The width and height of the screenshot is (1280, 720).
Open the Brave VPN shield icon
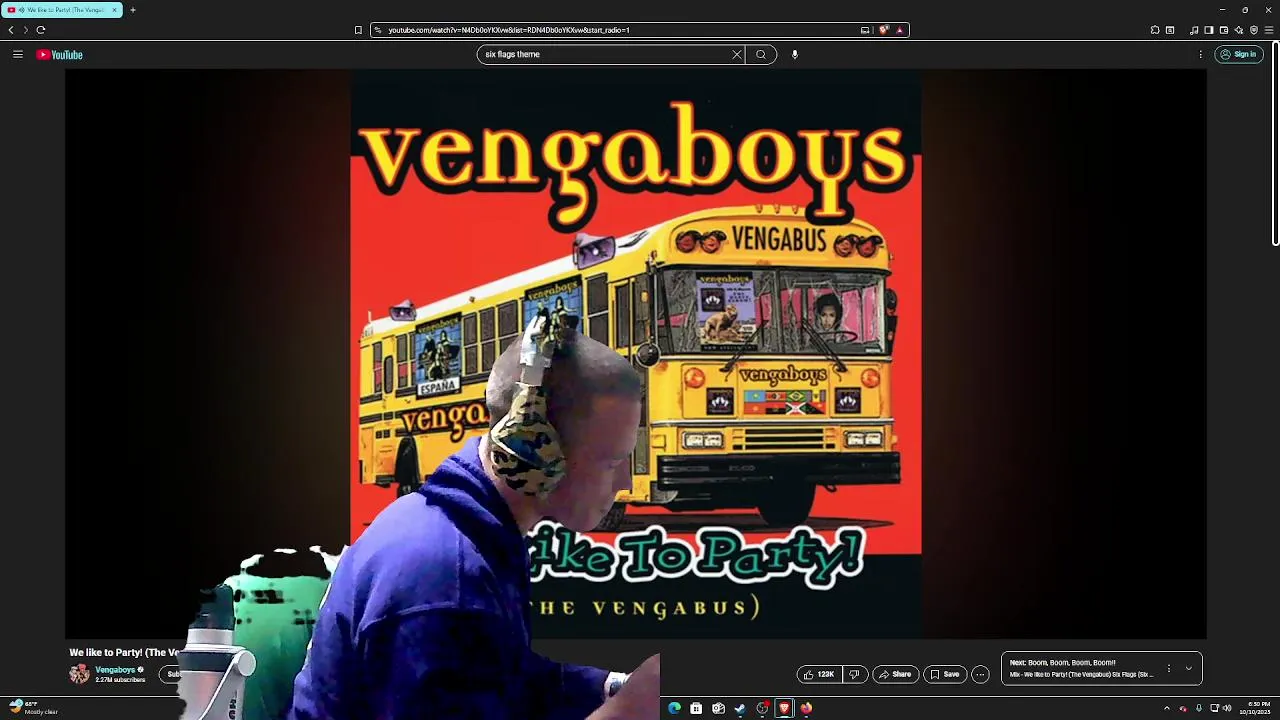click(1254, 30)
